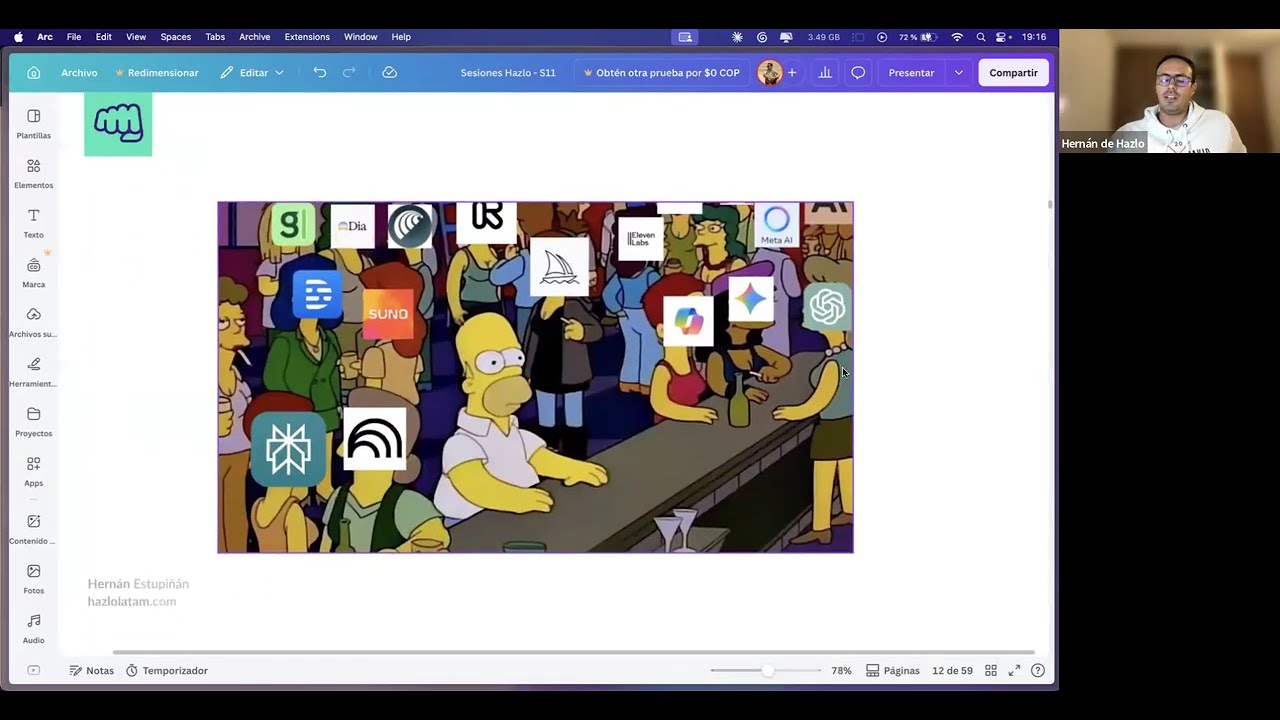Open the Tabs menu
The width and height of the screenshot is (1280, 720).
click(x=215, y=37)
